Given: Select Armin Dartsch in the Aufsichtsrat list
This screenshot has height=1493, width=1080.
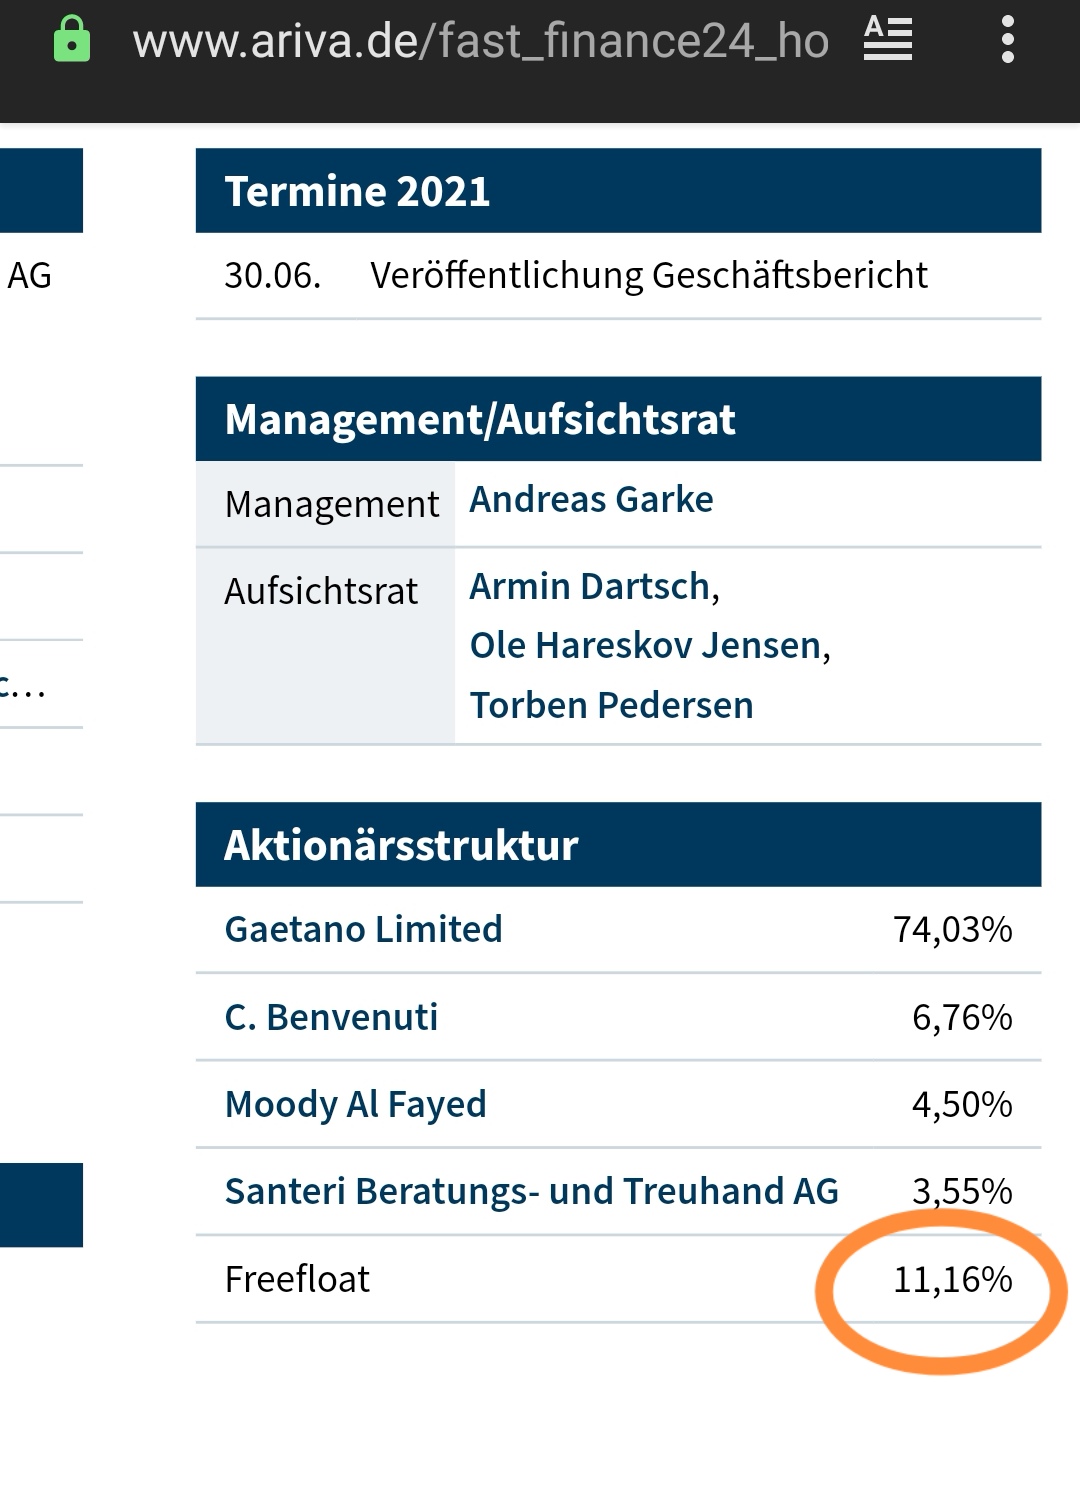Looking at the screenshot, I should pyautogui.click(x=588, y=587).
